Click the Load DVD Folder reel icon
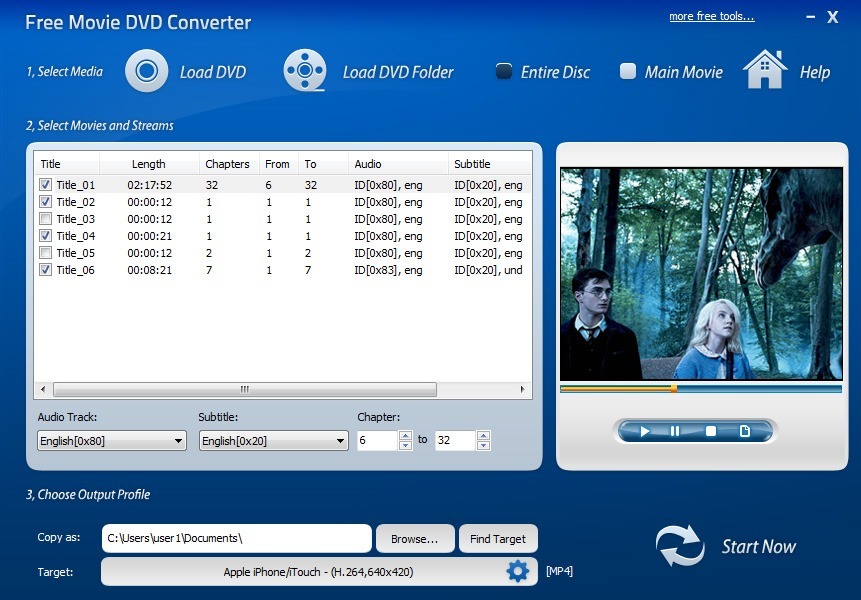The height and width of the screenshot is (600, 861). pos(305,70)
